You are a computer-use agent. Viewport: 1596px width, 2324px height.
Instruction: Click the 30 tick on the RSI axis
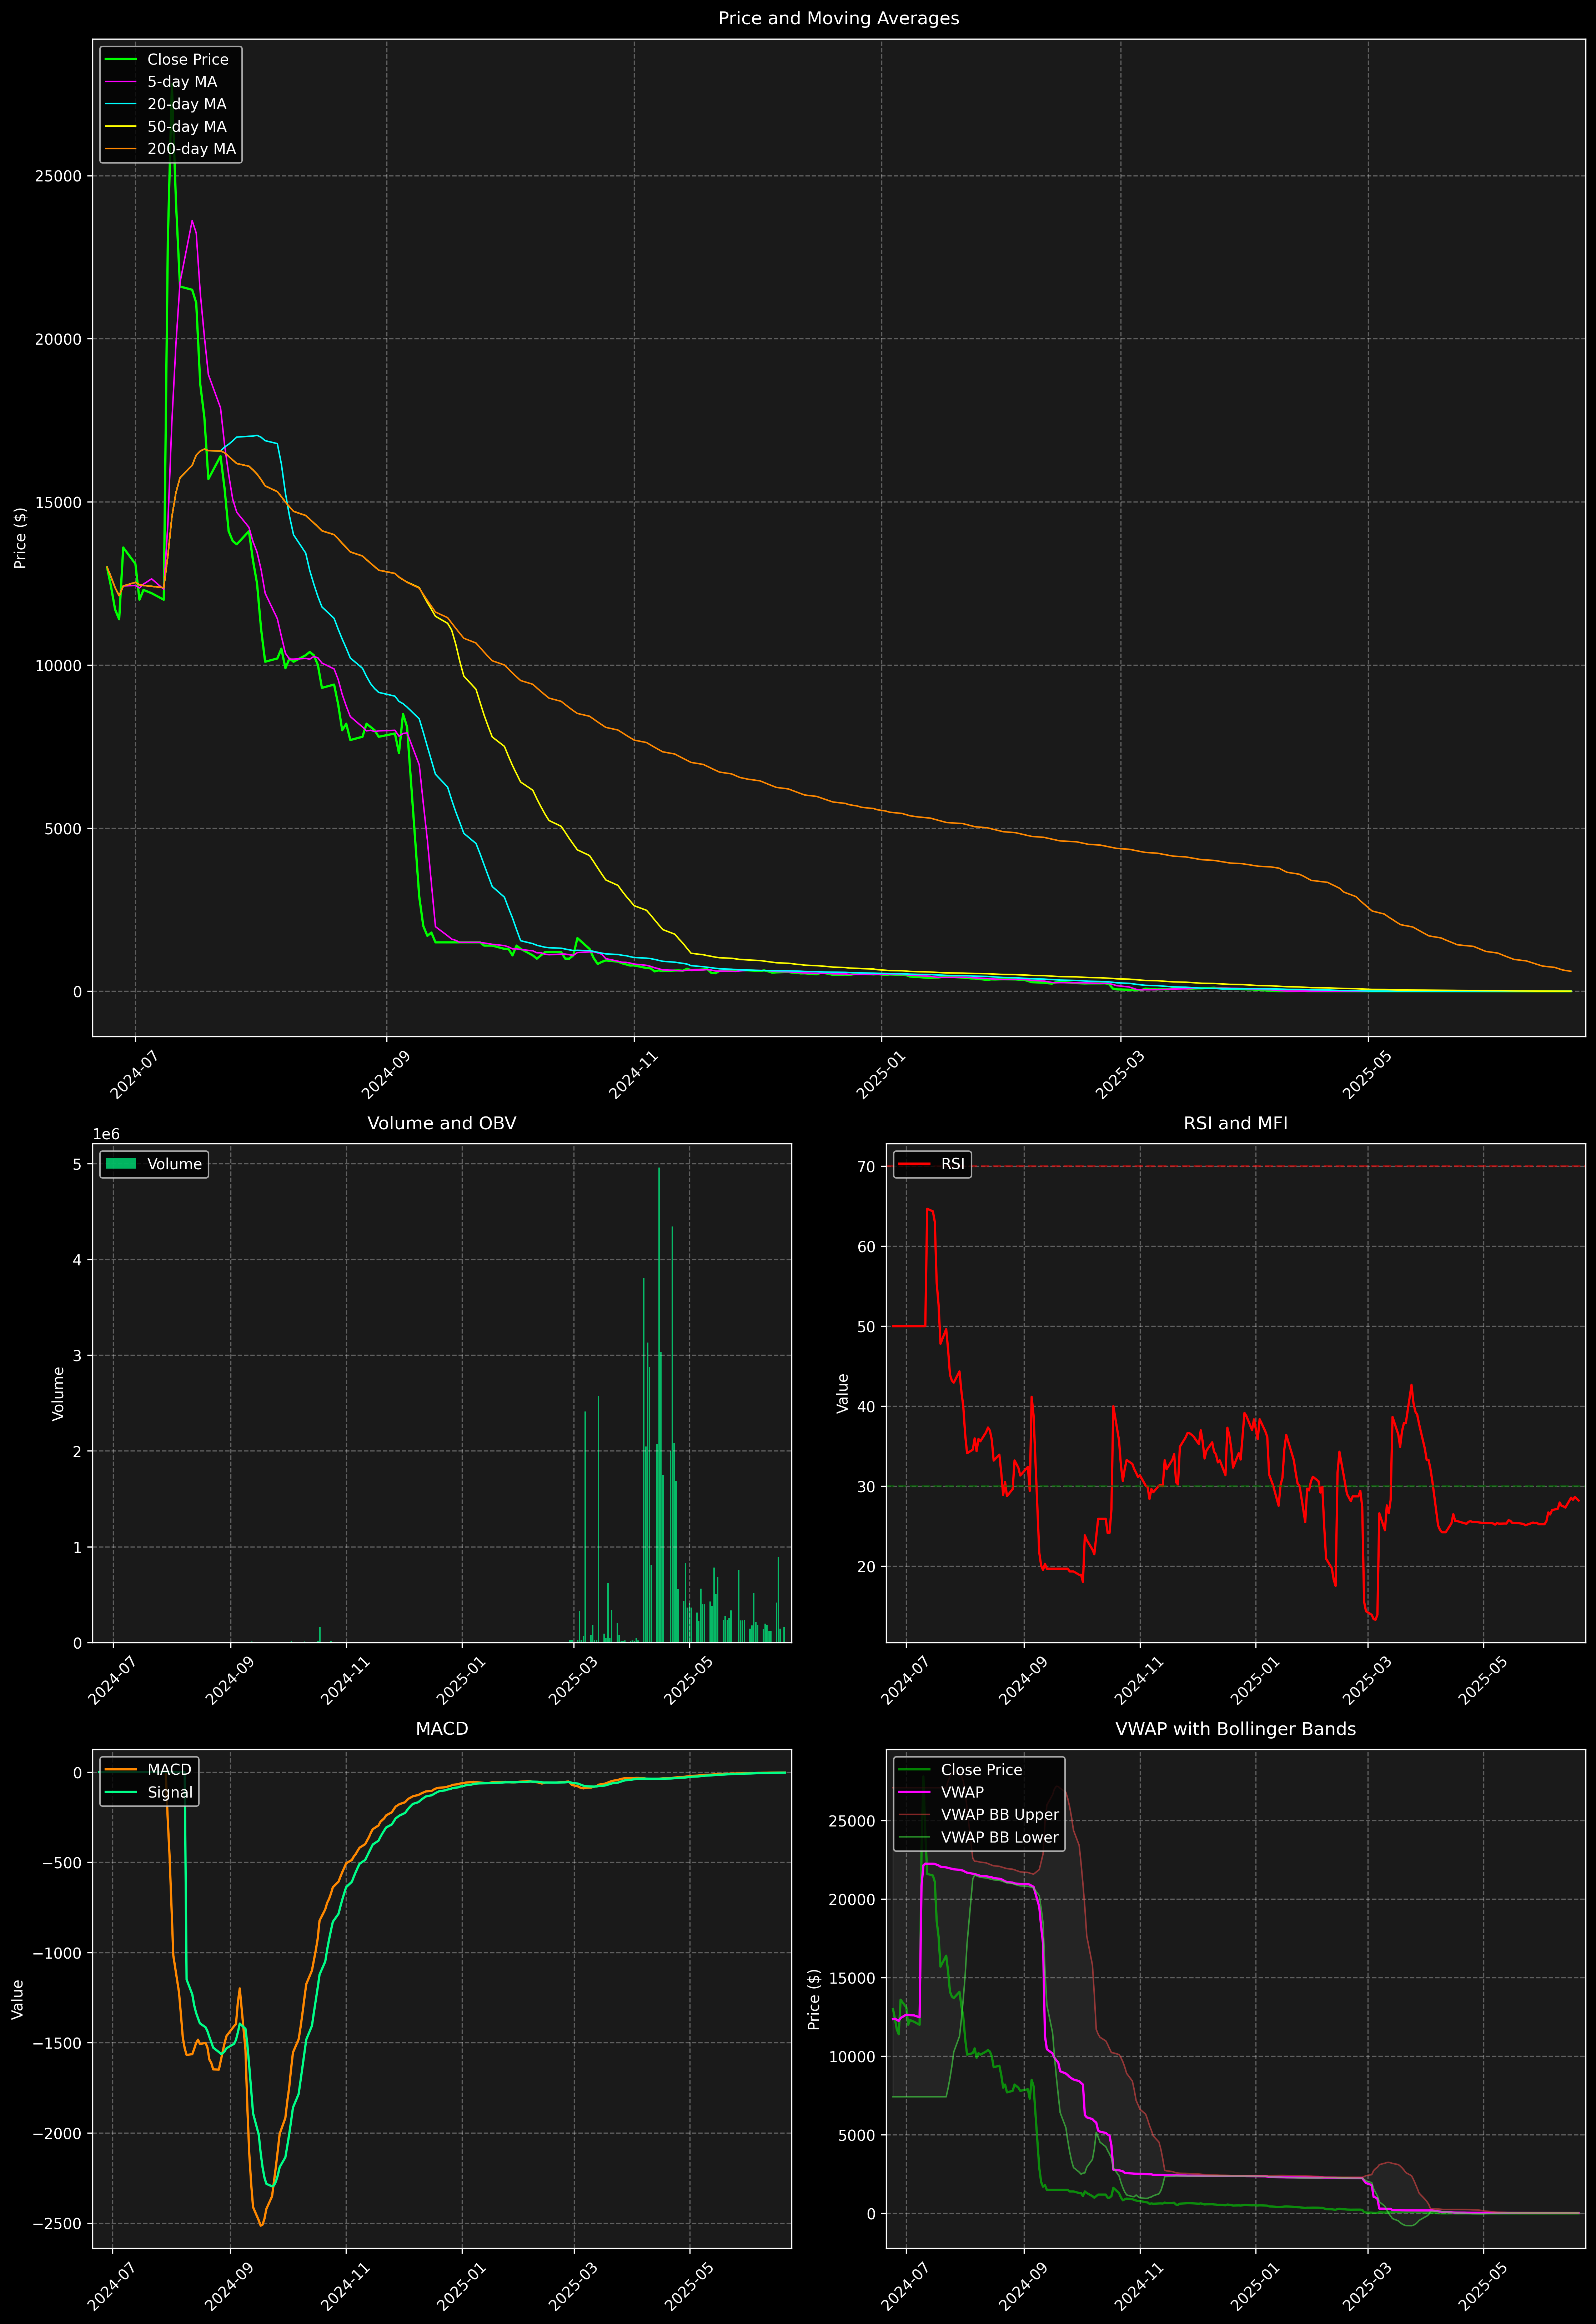tap(865, 1486)
